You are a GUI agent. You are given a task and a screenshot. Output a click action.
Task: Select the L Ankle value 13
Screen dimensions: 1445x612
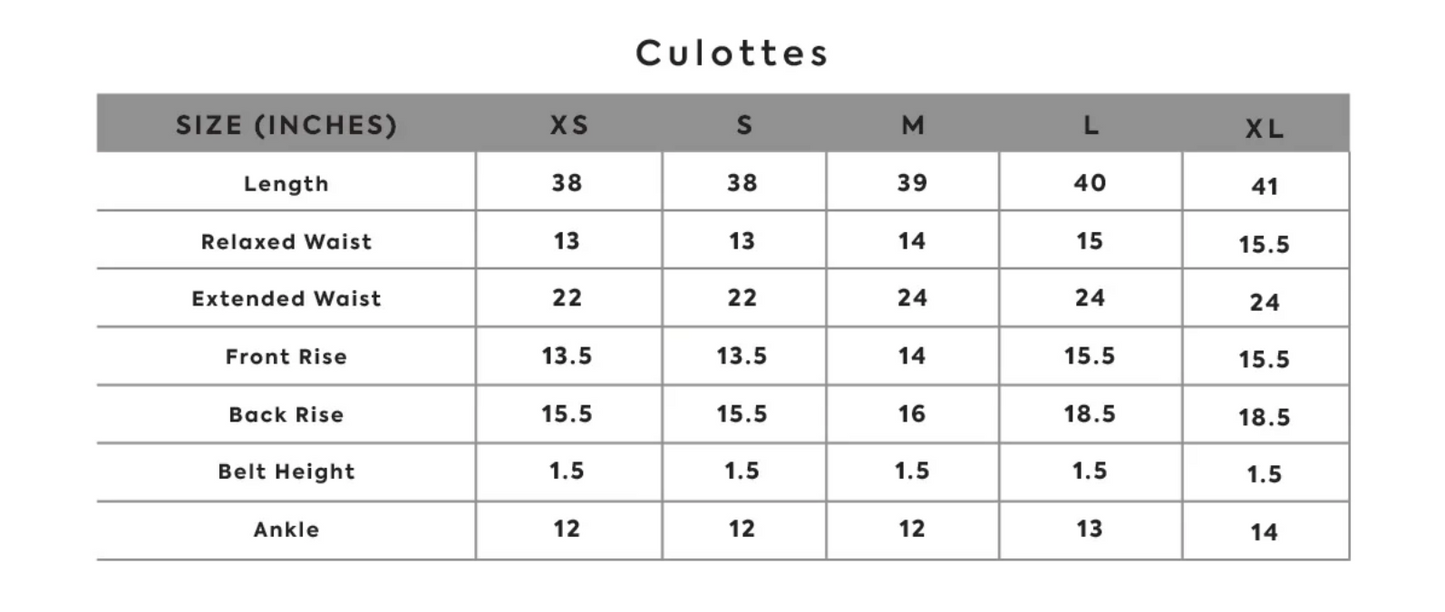[x=1091, y=529]
